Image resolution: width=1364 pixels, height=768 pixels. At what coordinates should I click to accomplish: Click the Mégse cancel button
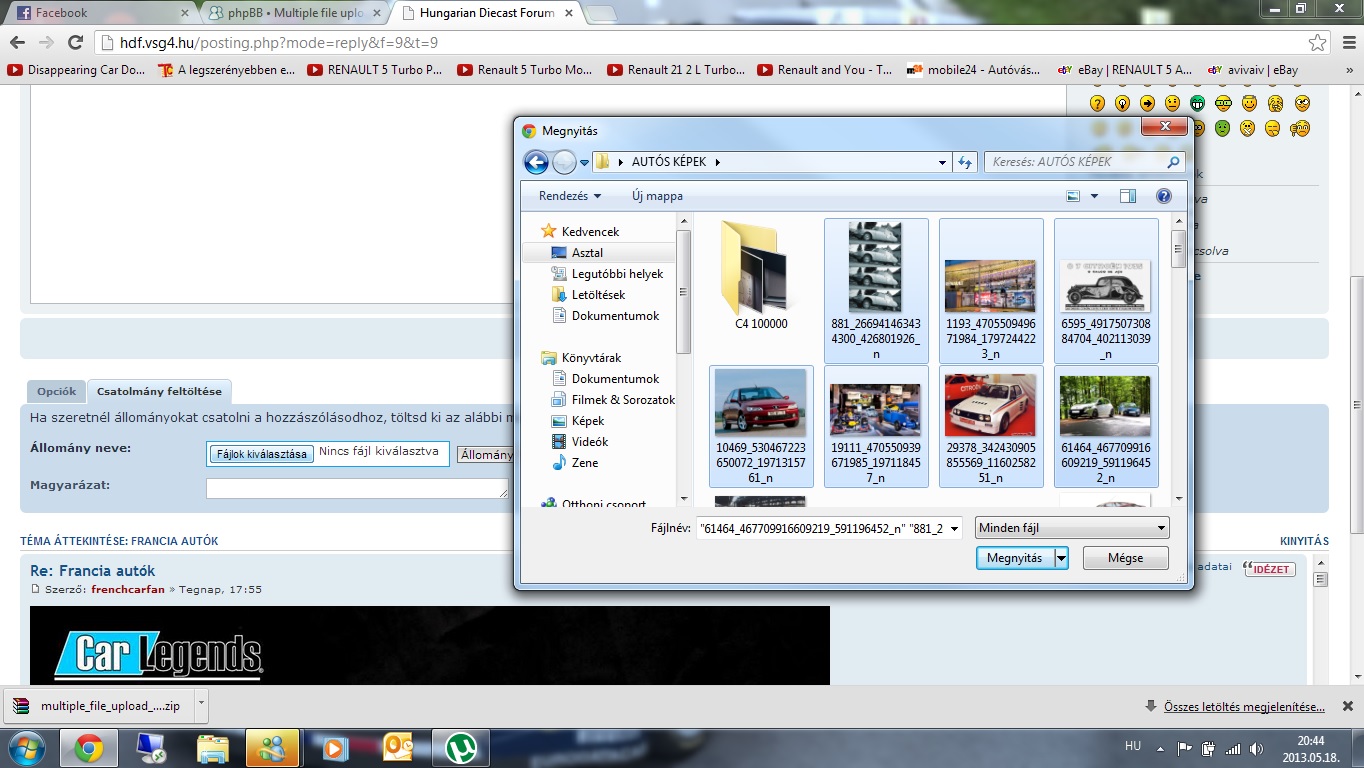click(1125, 558)
